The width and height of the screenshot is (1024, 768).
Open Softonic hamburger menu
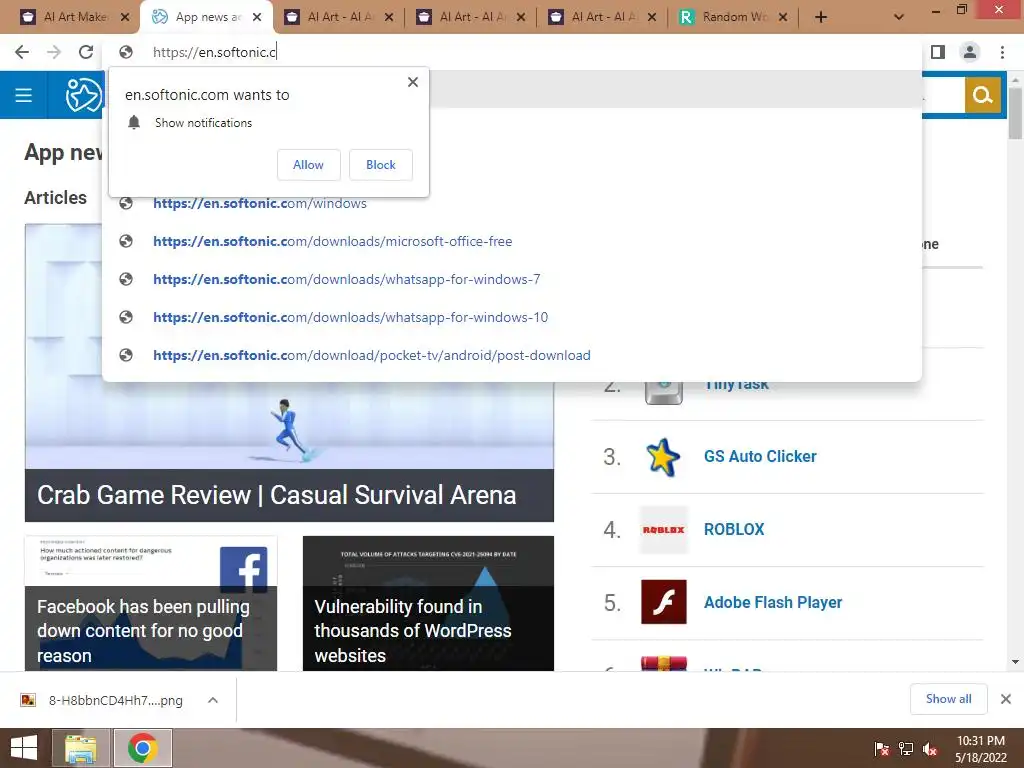coord(24,95)
